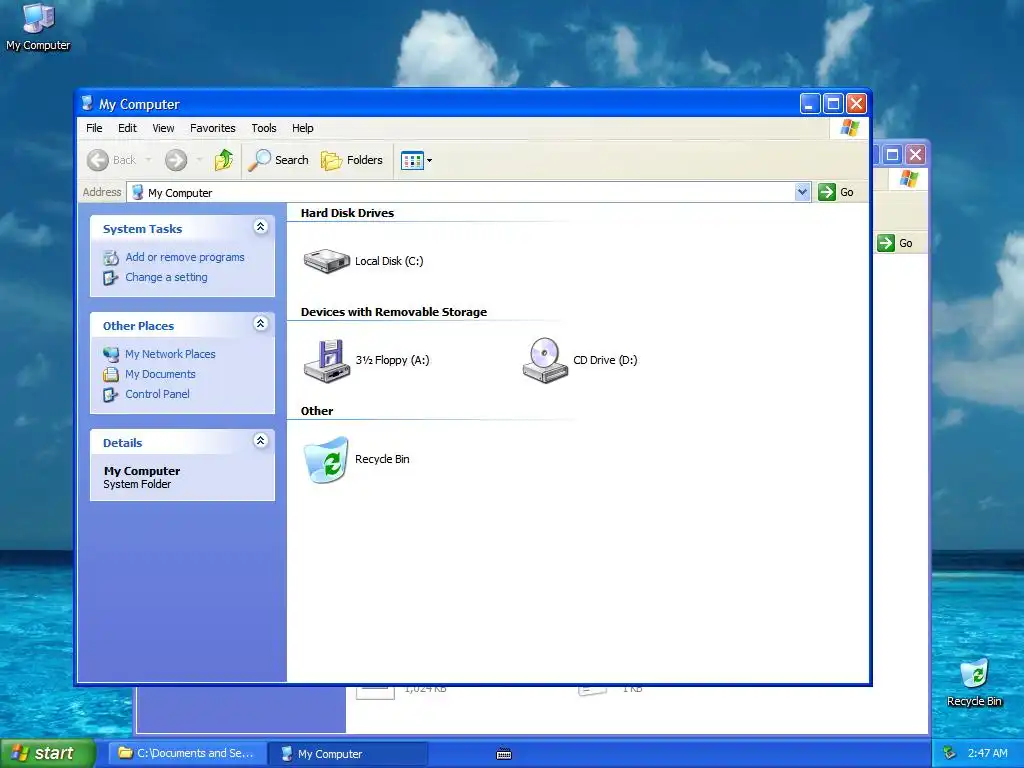This screenshot has width=1024, height=768.
Task: Collapse the Details panel
Action: [x=260, y=440]
